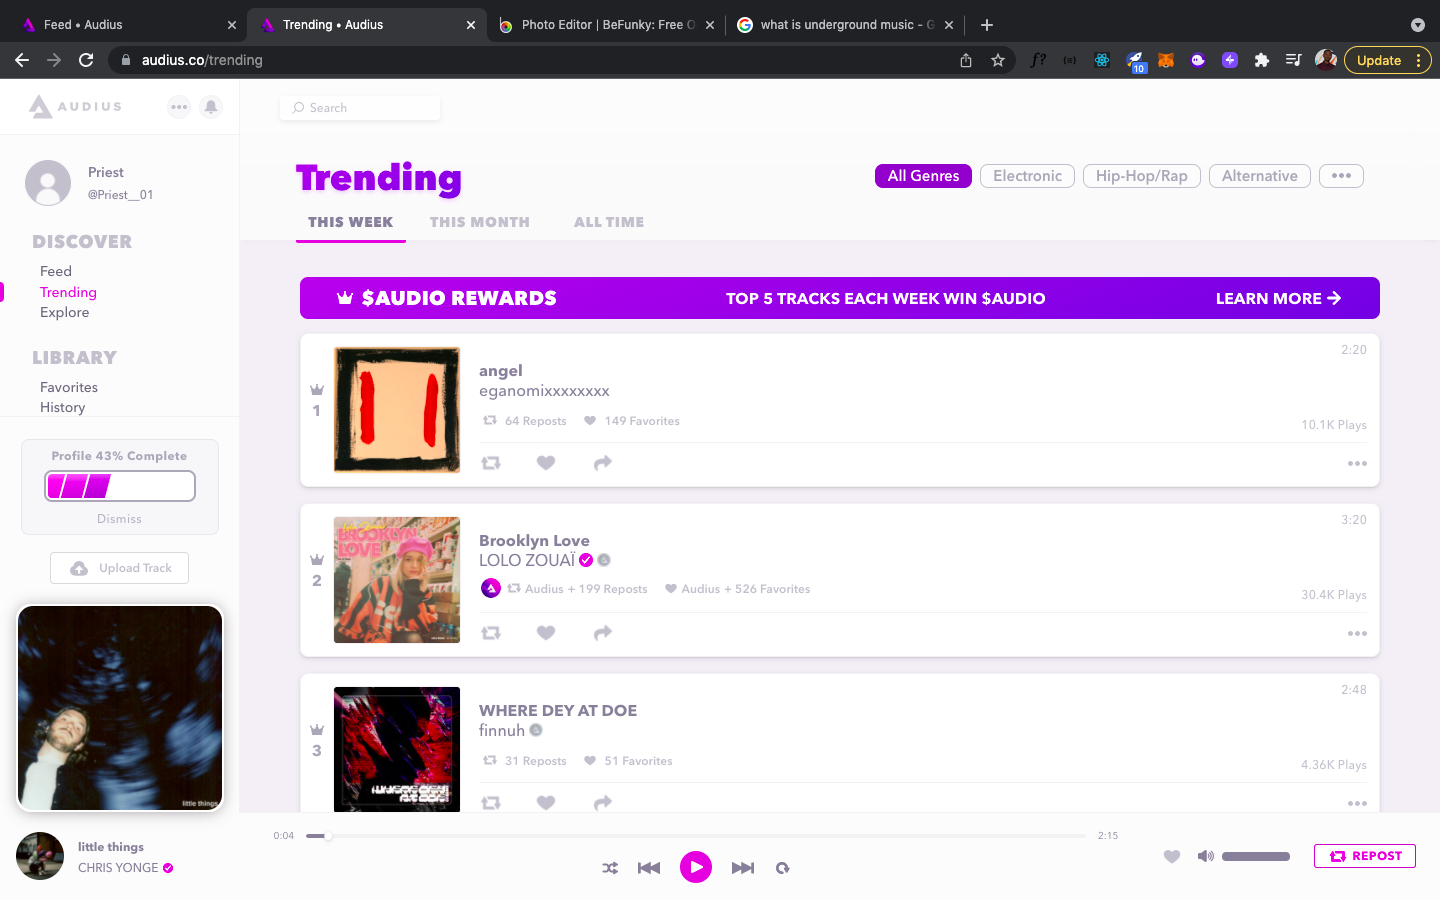Open Favorites in Library

[69, 387]
